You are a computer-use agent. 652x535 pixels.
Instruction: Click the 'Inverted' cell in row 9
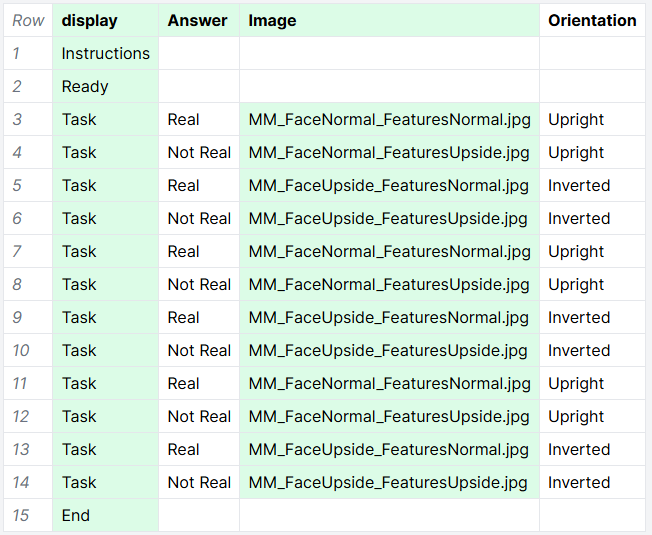coord(592,317)
